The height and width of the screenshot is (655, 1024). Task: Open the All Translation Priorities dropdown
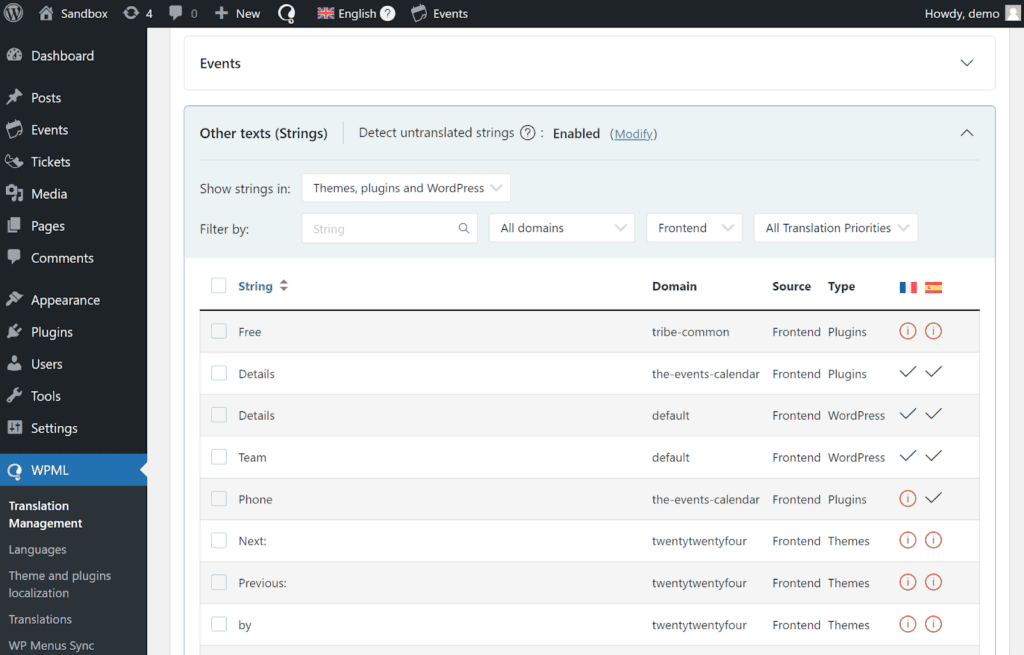coord(835,228)
